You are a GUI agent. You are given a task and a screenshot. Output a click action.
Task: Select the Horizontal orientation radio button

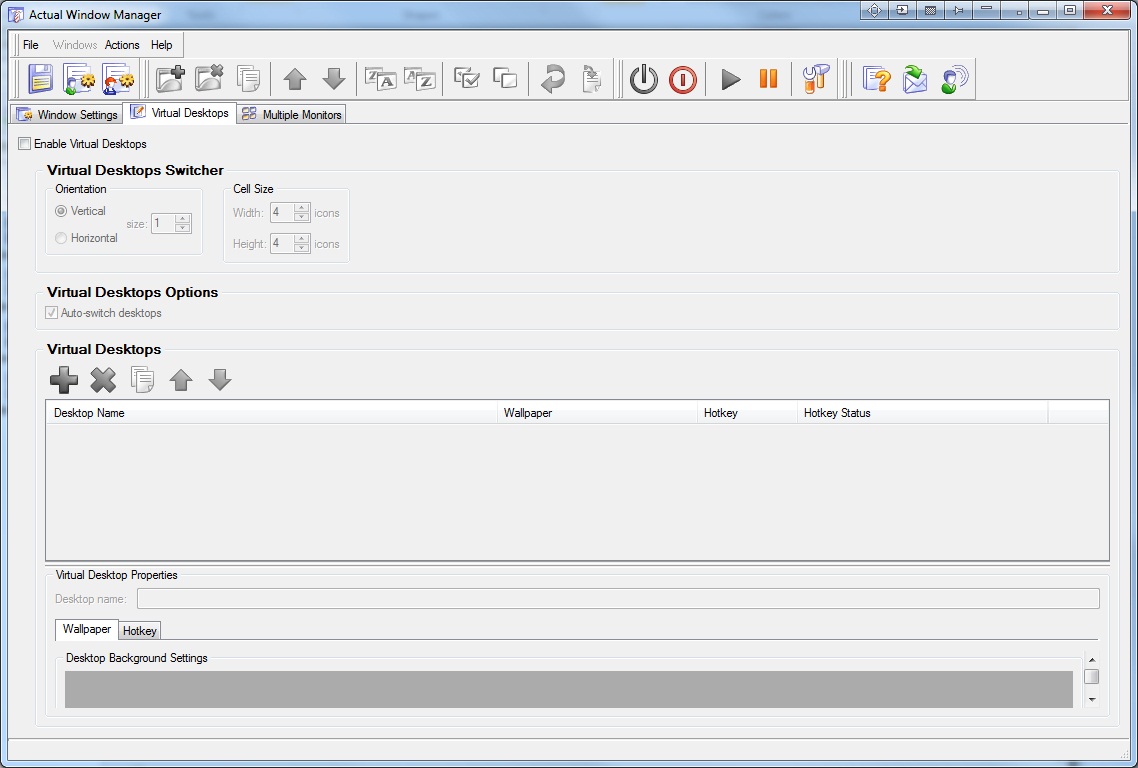(x=61, y=238)
